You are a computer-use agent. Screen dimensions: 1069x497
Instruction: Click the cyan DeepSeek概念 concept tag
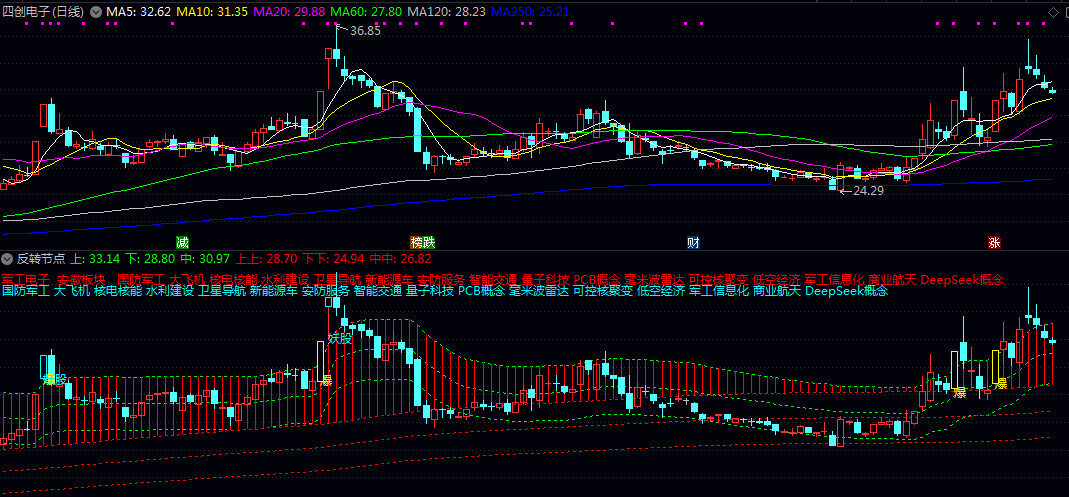click(847, 291)
